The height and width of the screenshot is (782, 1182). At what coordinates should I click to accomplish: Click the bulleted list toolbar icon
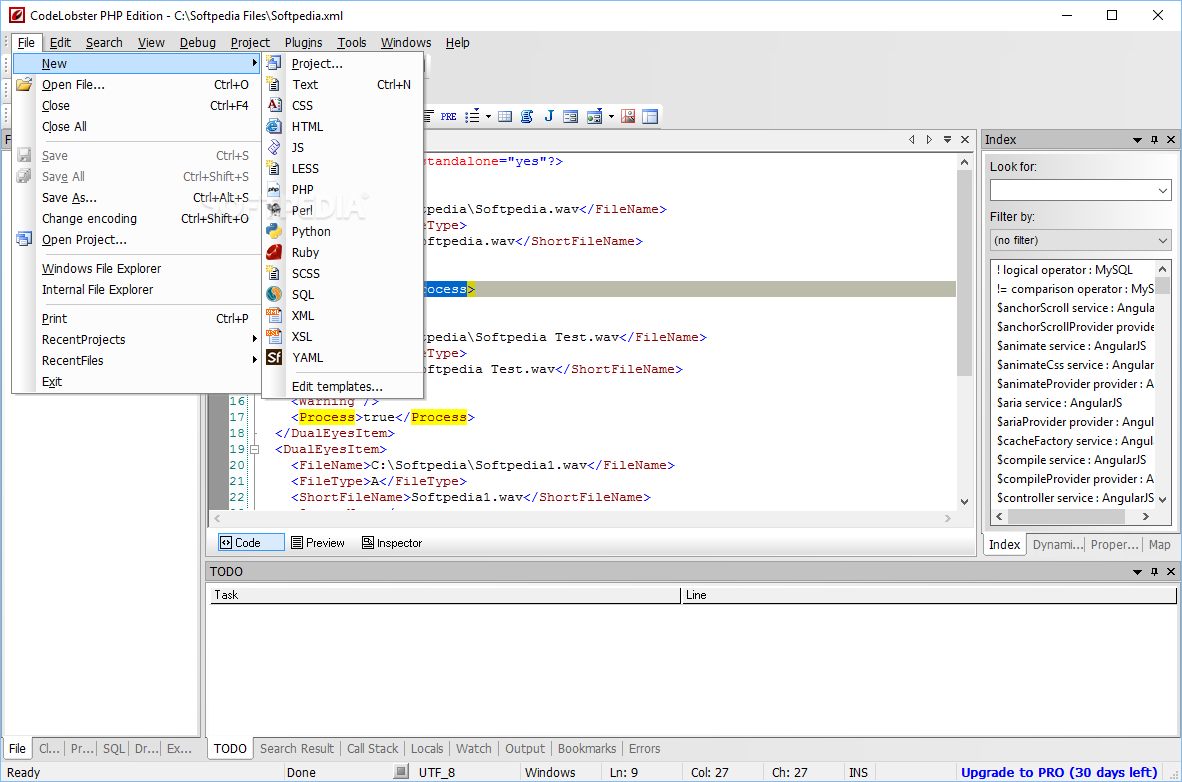472,116
